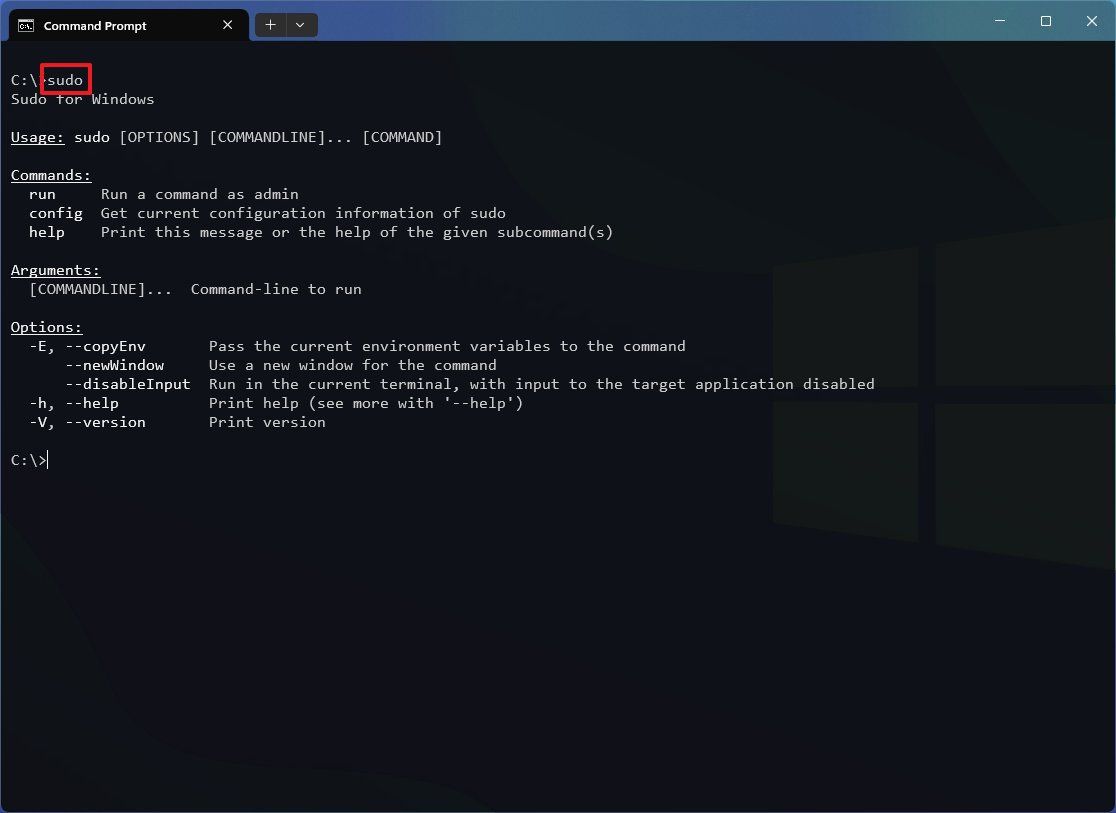Maximize the terminal window
Viewport: 1116px width, 813px height.
click(x=1046, y=21)
